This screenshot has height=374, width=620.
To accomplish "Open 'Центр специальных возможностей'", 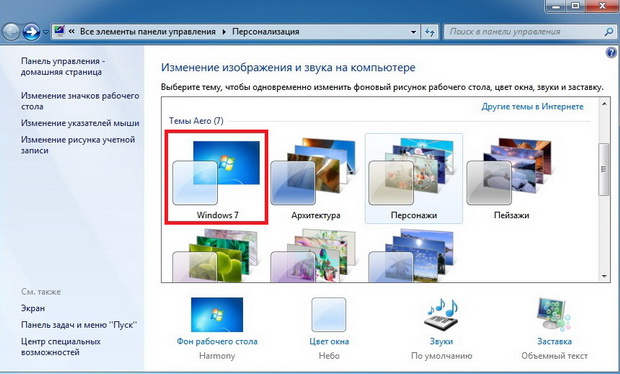I will [x=60, y=347].
